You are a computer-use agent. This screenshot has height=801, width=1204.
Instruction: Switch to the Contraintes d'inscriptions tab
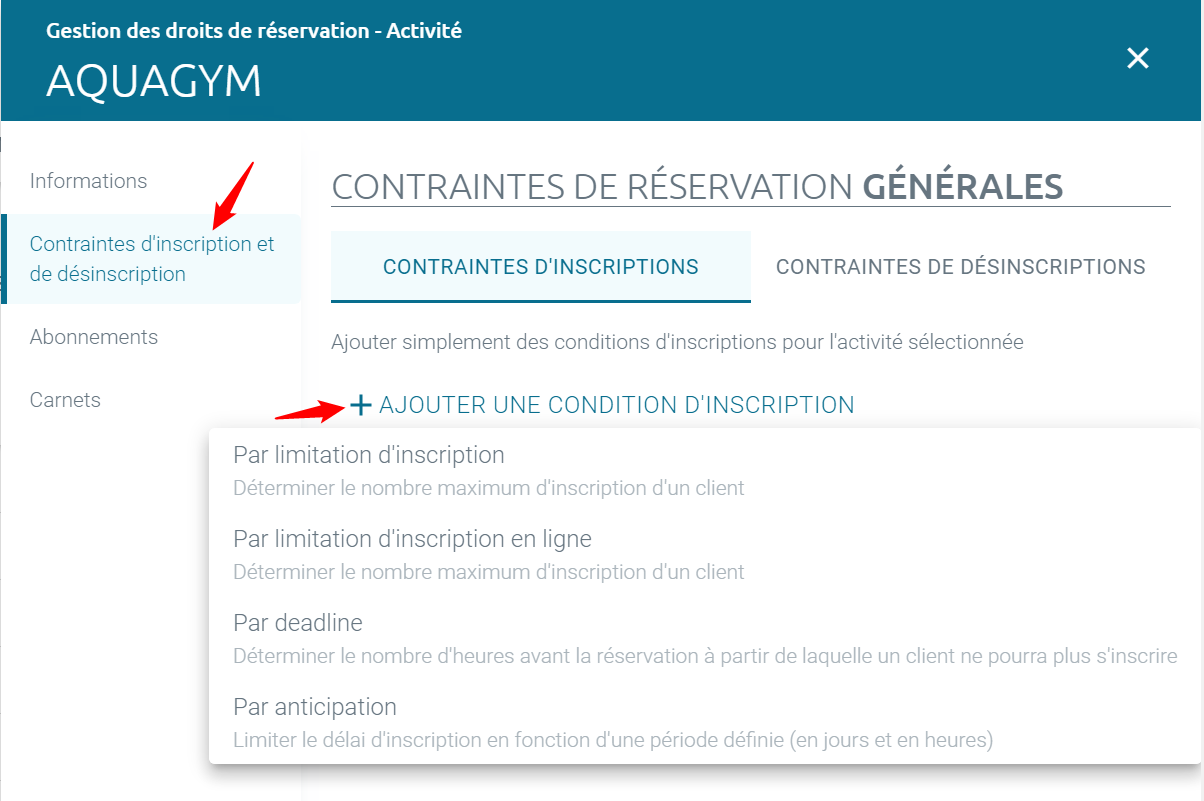[x=540, y=267]
